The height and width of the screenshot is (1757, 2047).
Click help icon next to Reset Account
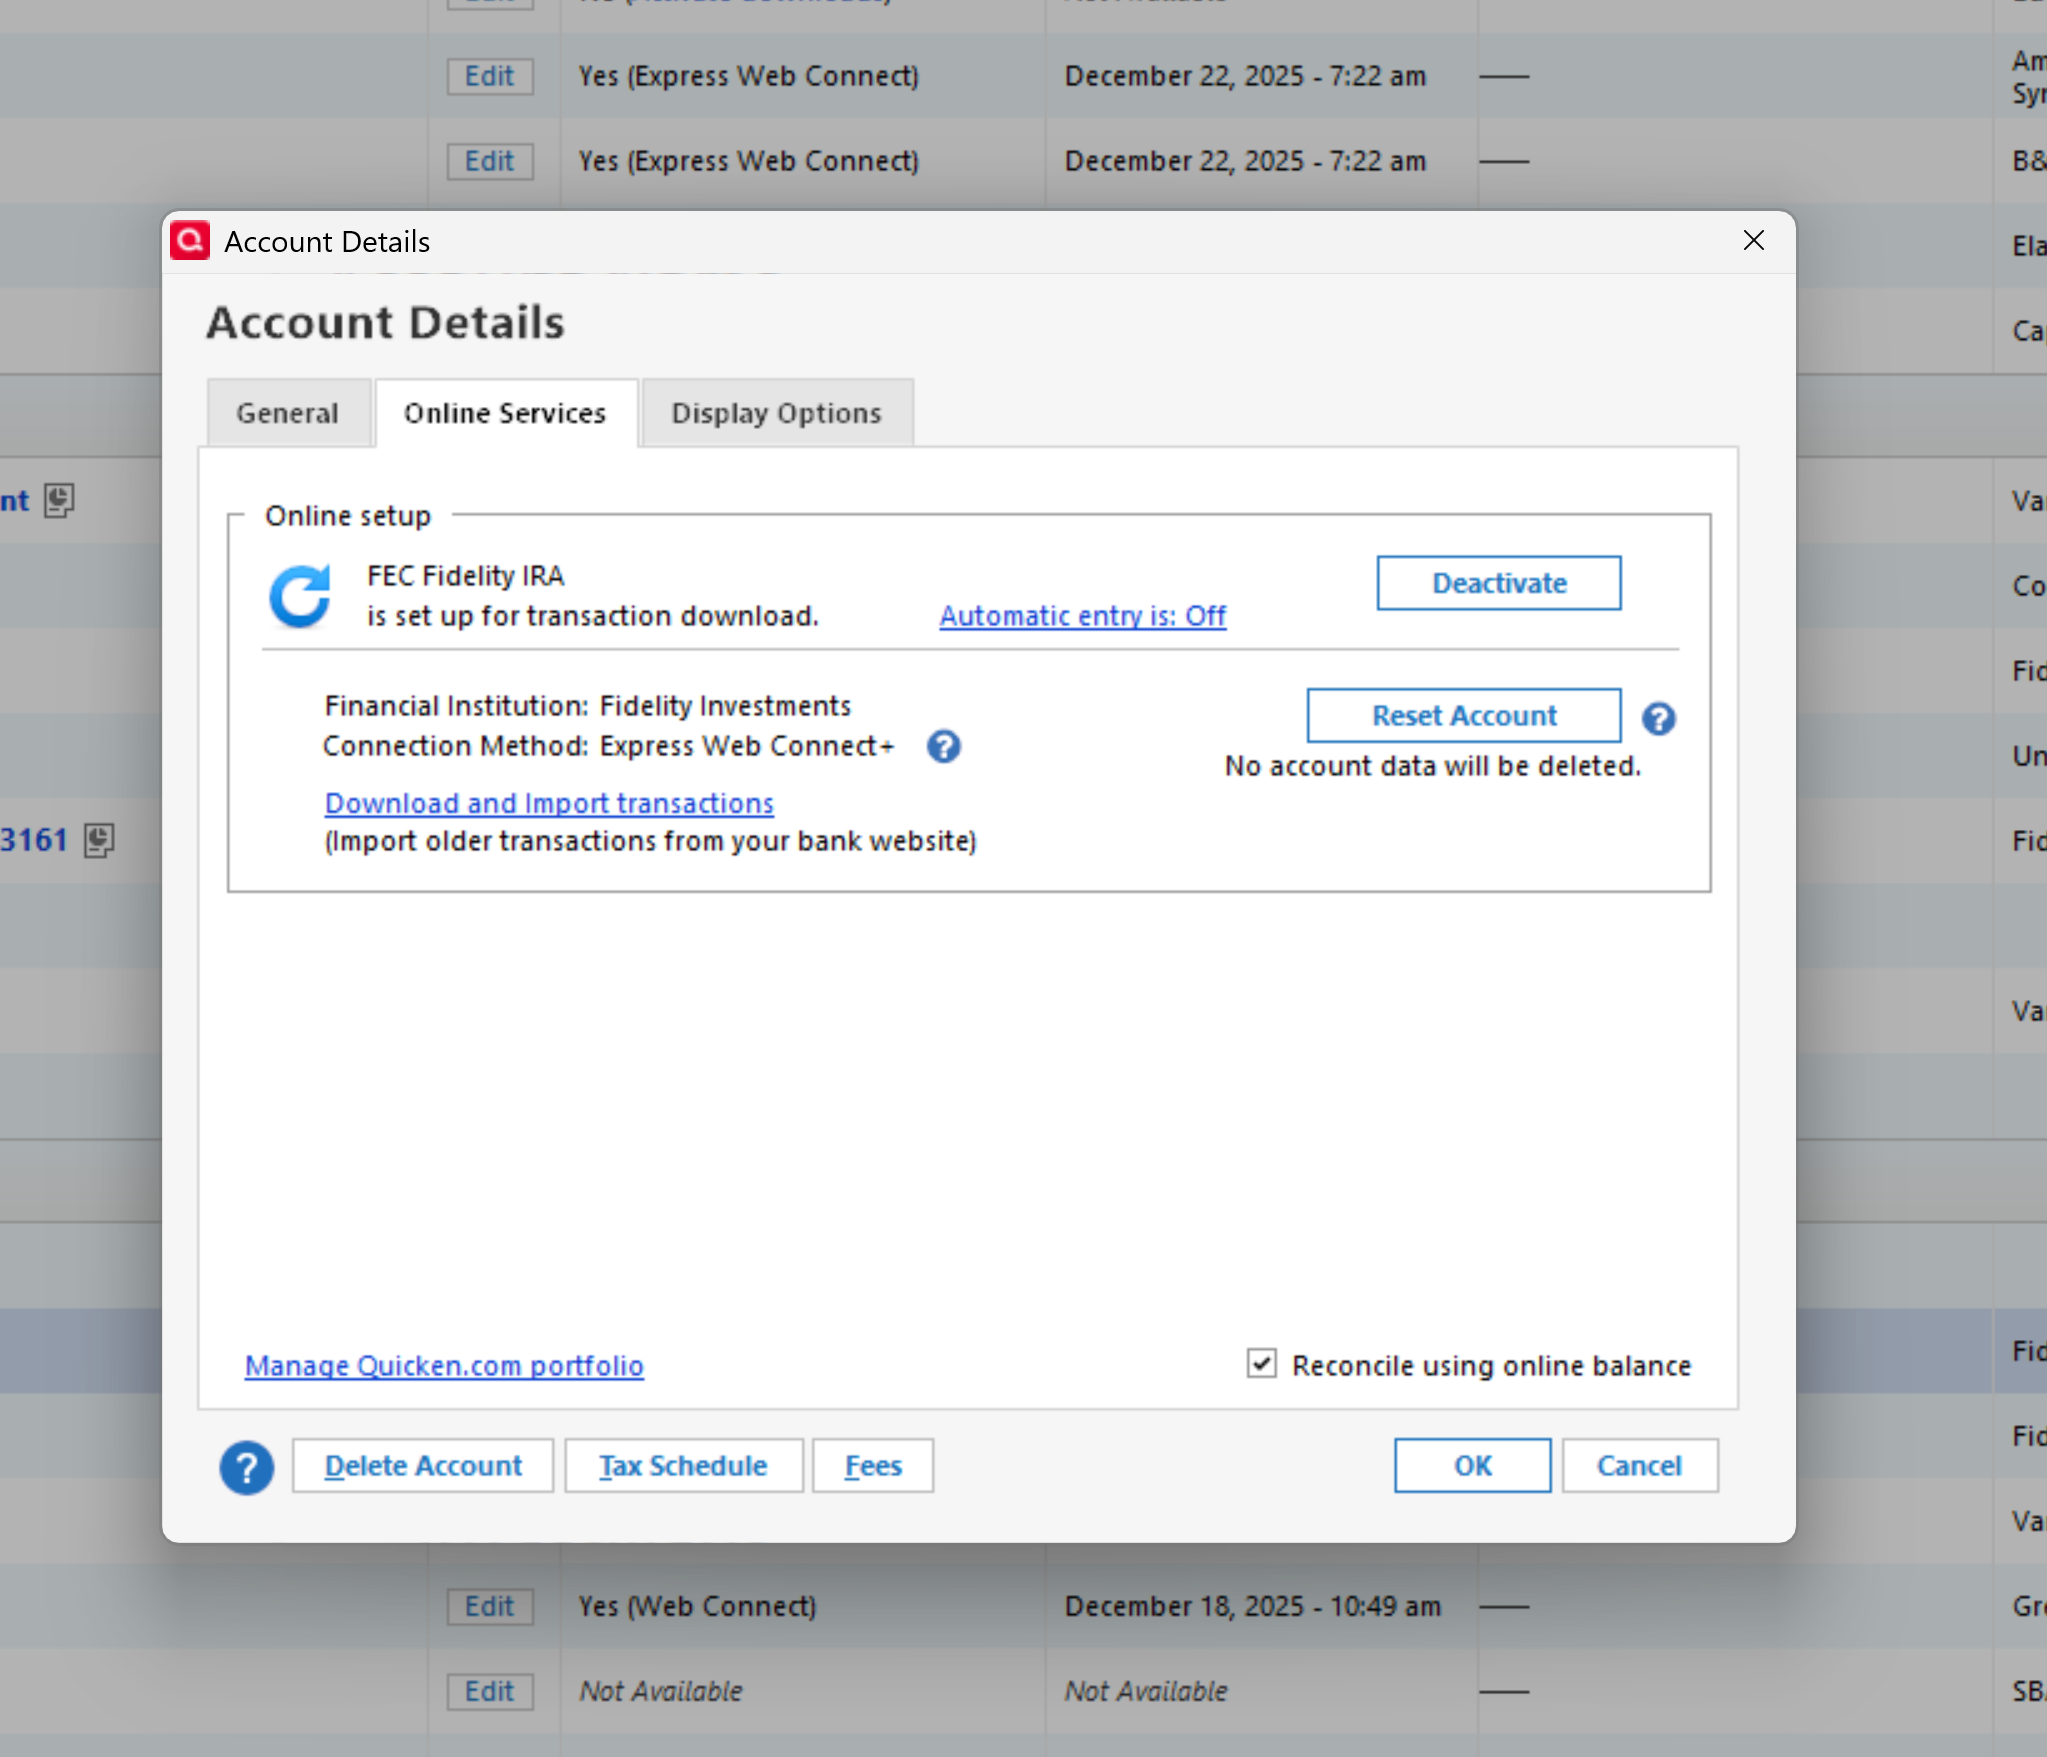[1658, 718]
